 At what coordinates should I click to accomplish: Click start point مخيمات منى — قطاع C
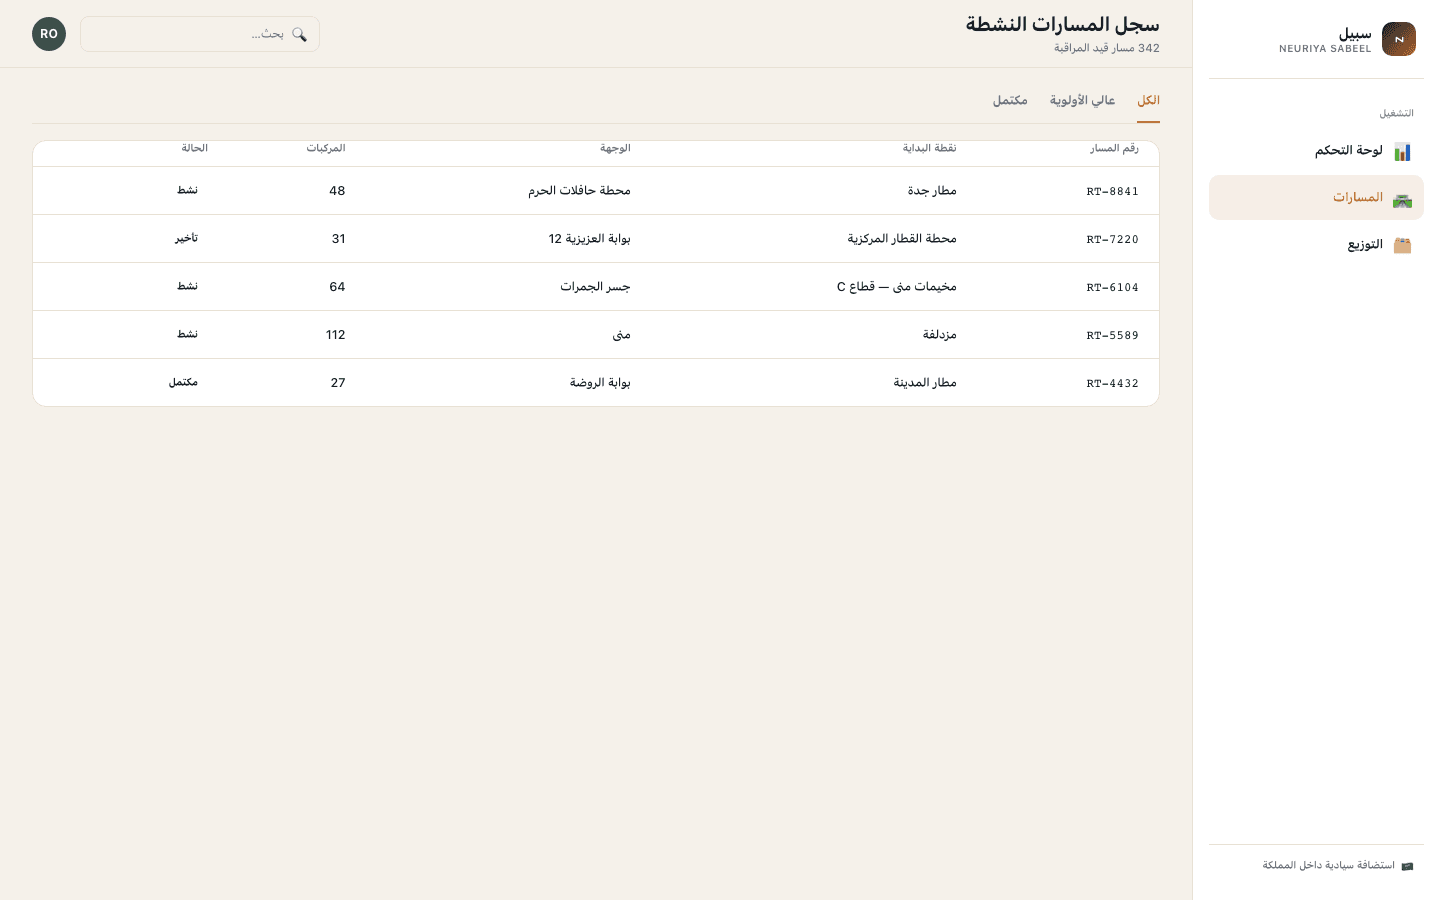[897, 287]
